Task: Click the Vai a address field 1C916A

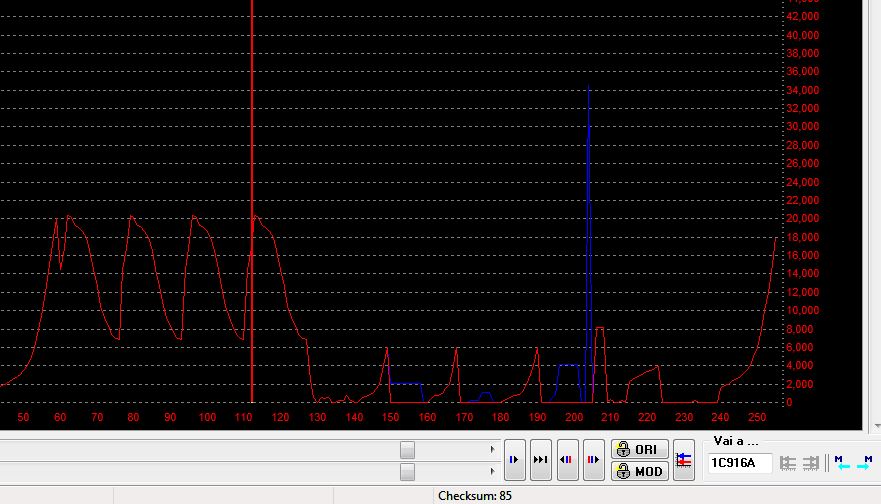Action: 739,463
